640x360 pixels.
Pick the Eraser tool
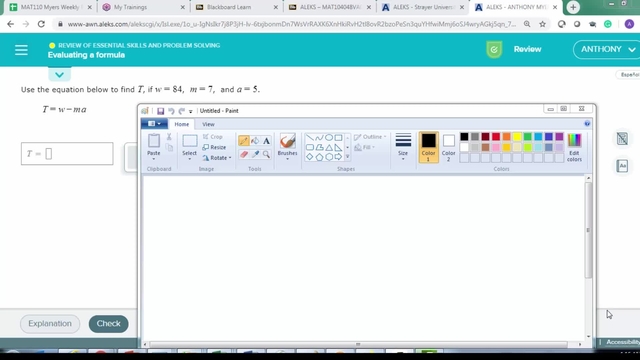(x=244, y=154)
